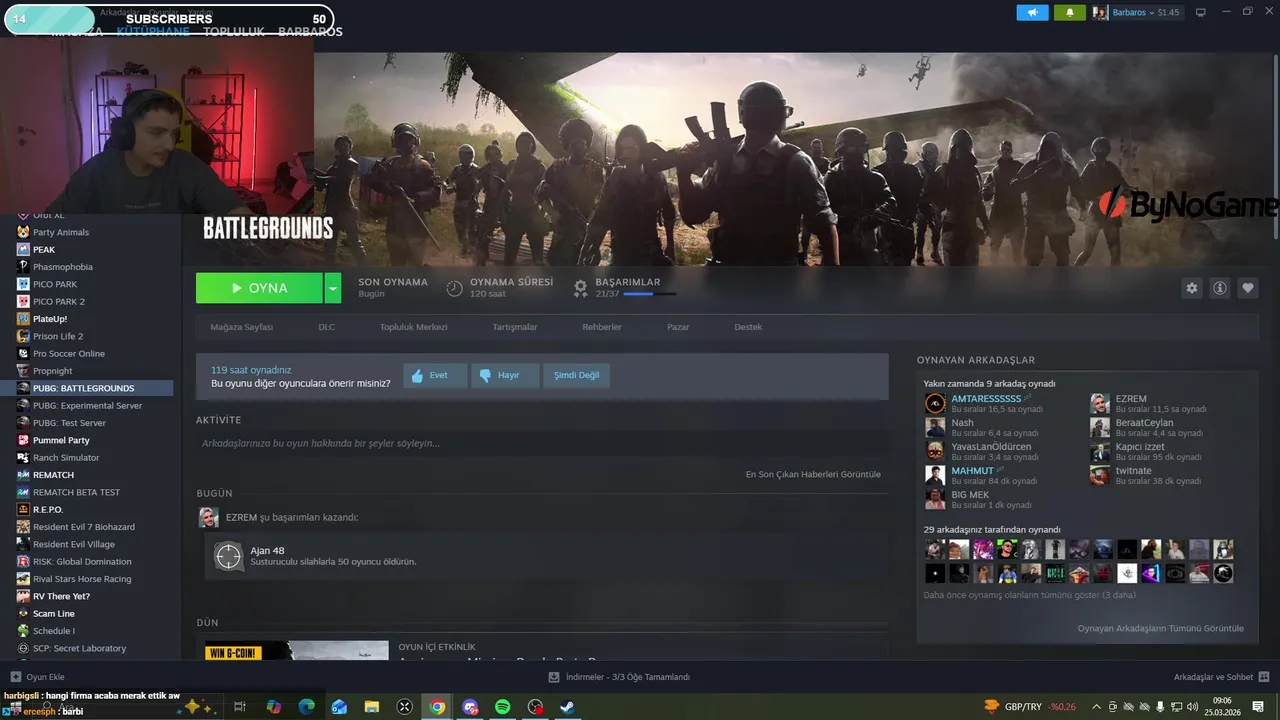This screenshot has height=720, width=1280.
Task: Open the Mağaza Sayfası tab
Action: point(241,327)
